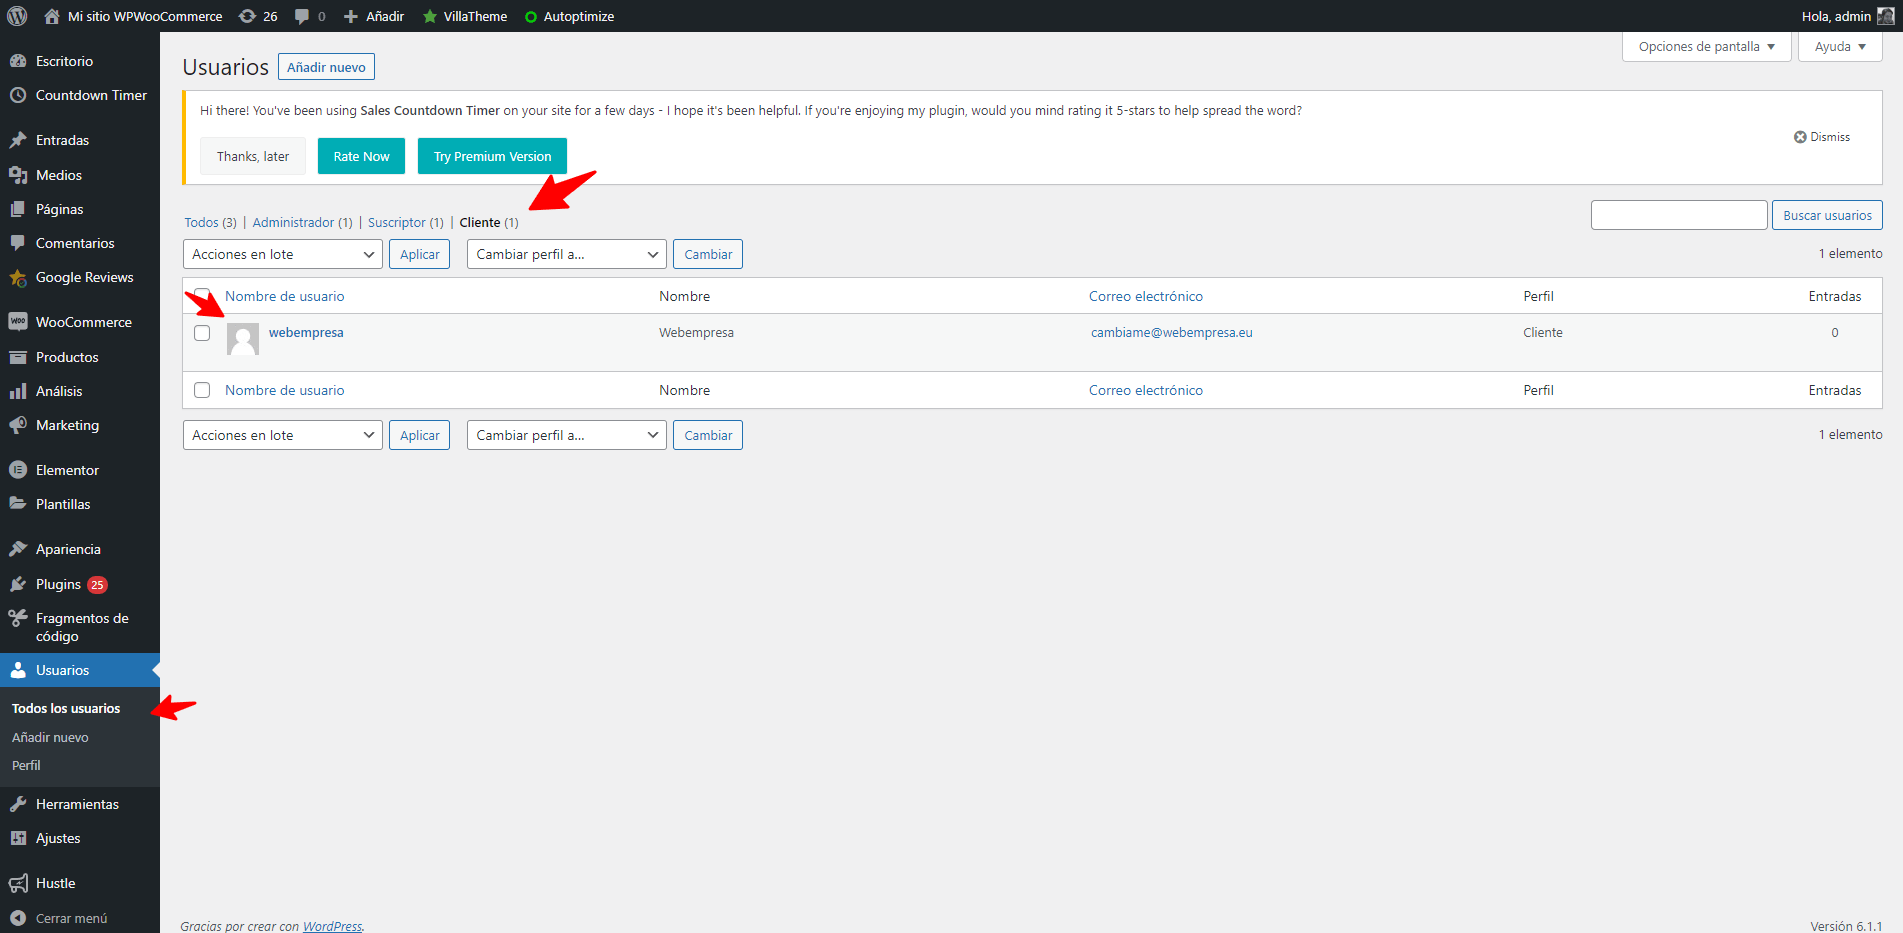Filter users by Administrador (1)
Screen dimensions: 1903x933
[x=302, y=223]
